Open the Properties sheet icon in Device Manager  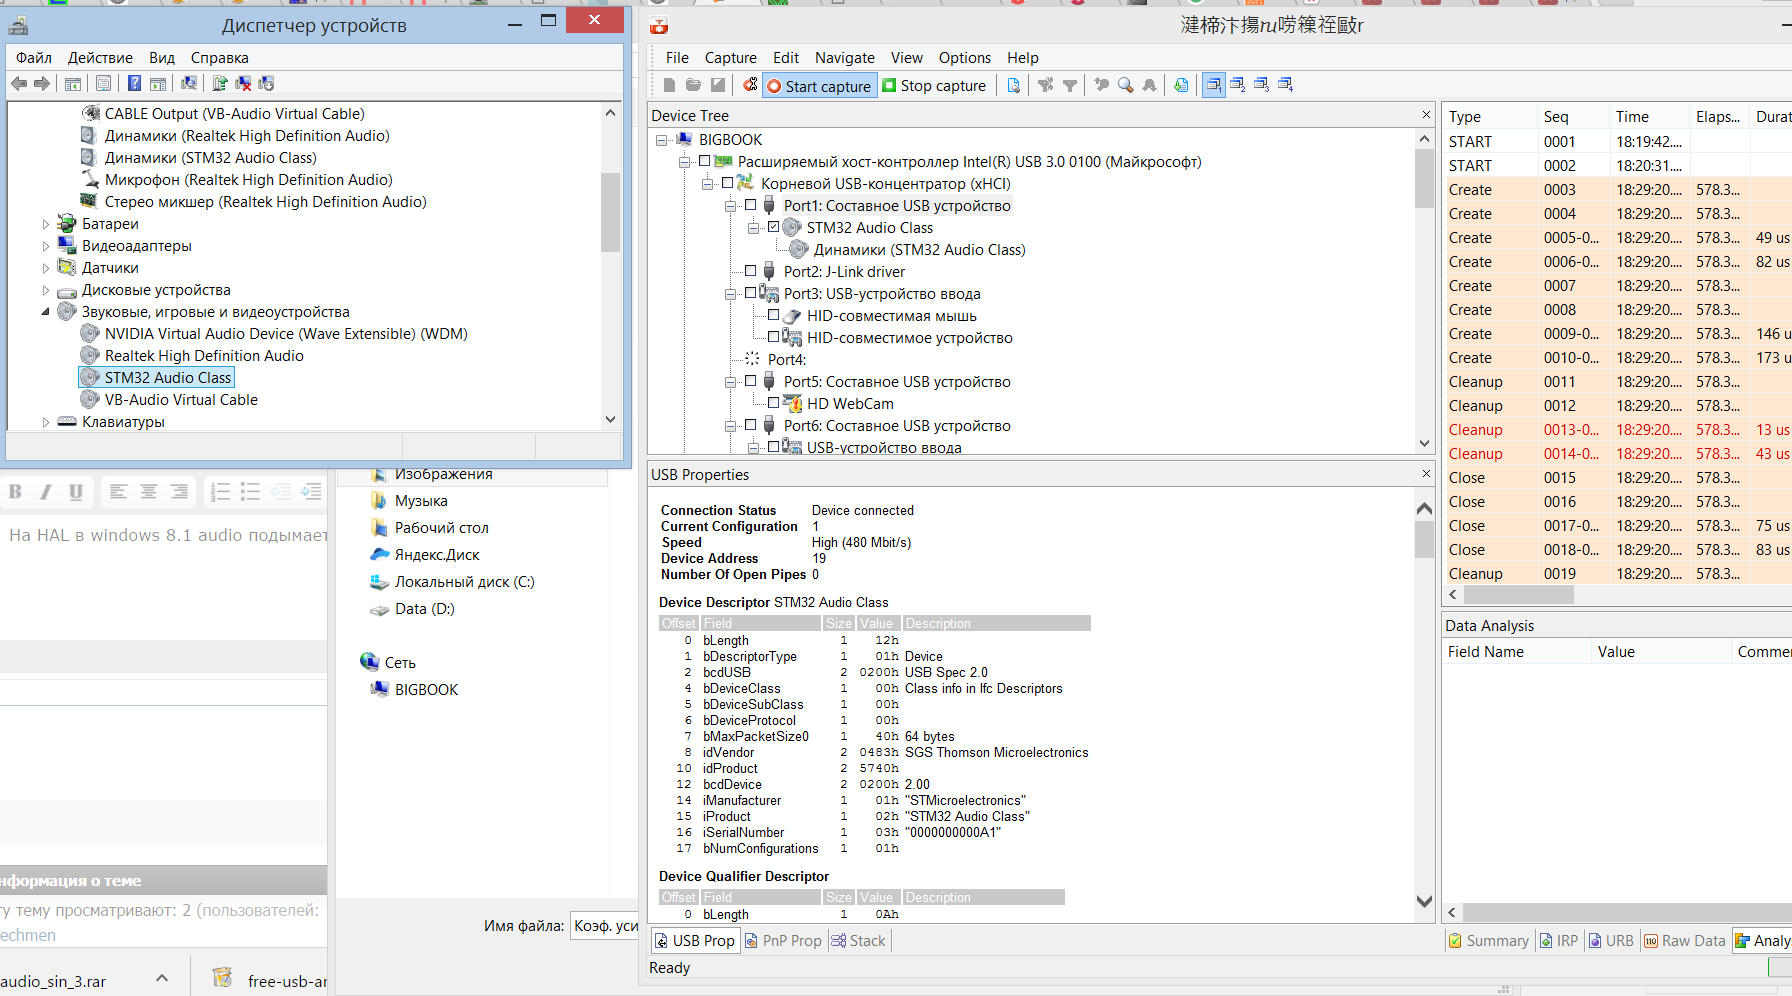tap(104, 83)
